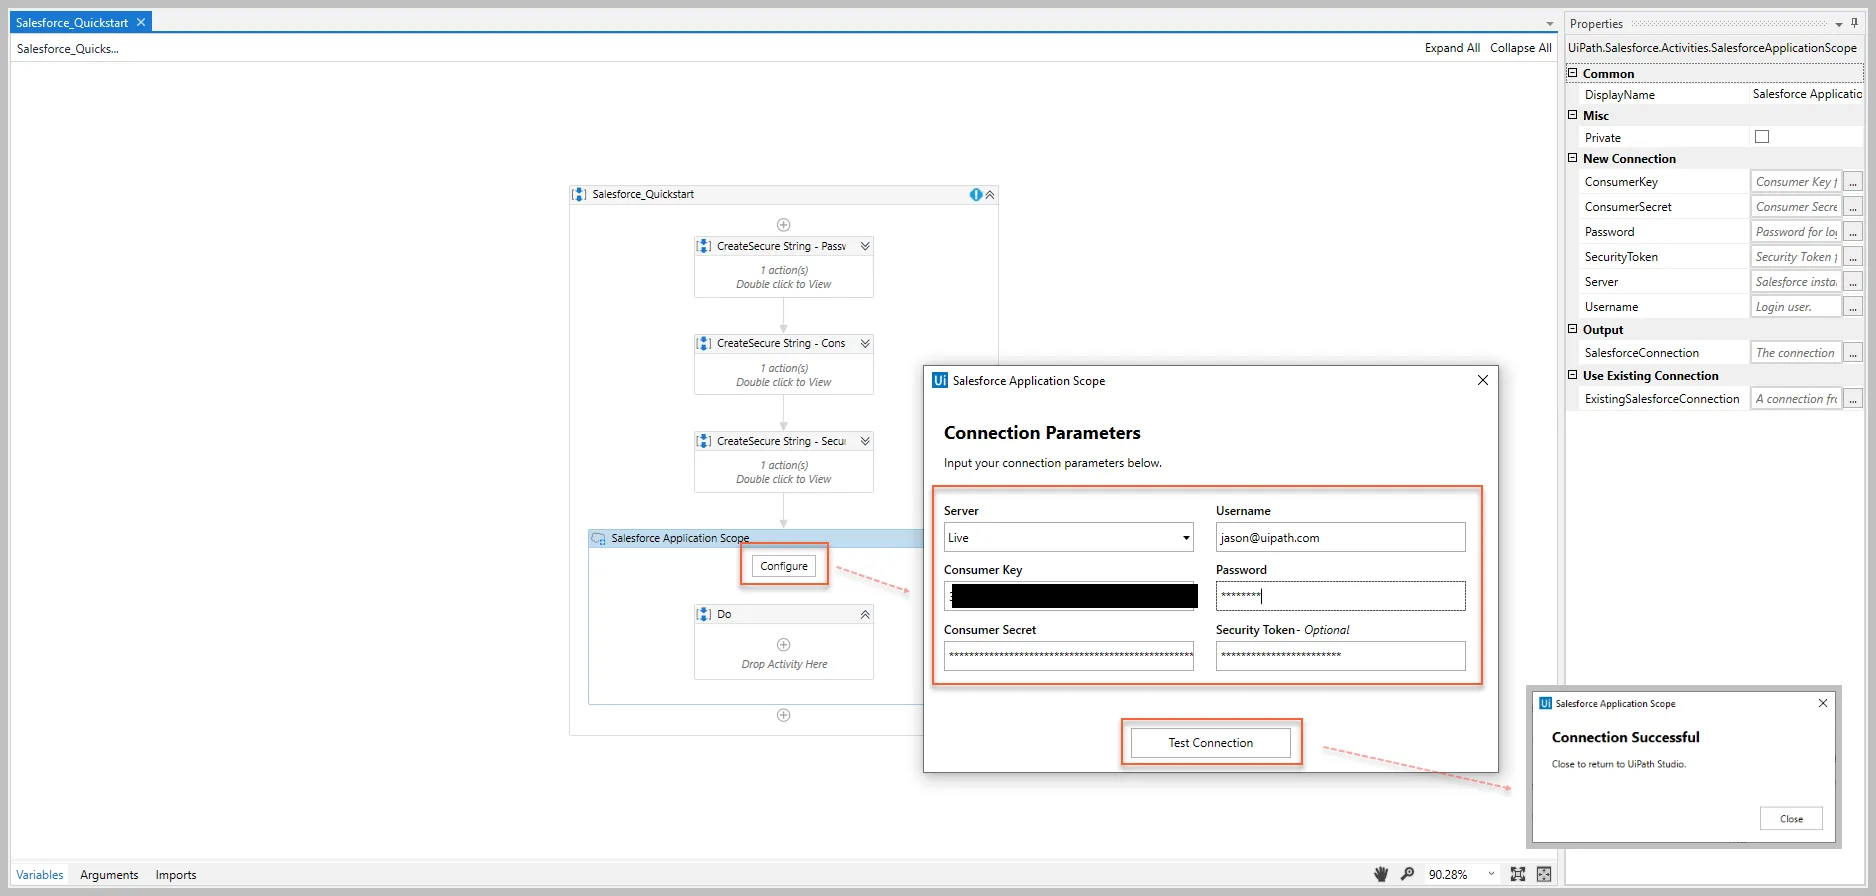Viewport: 1876px width, 896px height.
Task: Click the Security Token field in dialog
Action: point(1341,656)
